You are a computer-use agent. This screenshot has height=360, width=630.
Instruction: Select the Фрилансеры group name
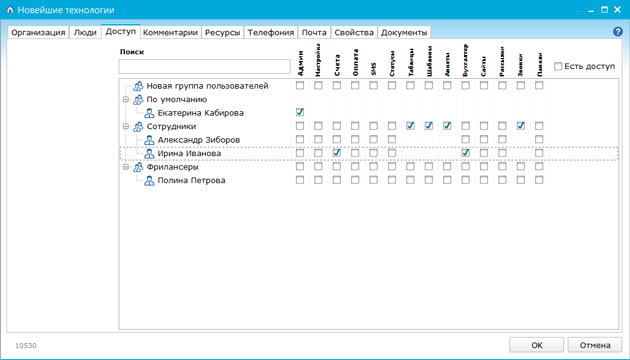(172, 167)
